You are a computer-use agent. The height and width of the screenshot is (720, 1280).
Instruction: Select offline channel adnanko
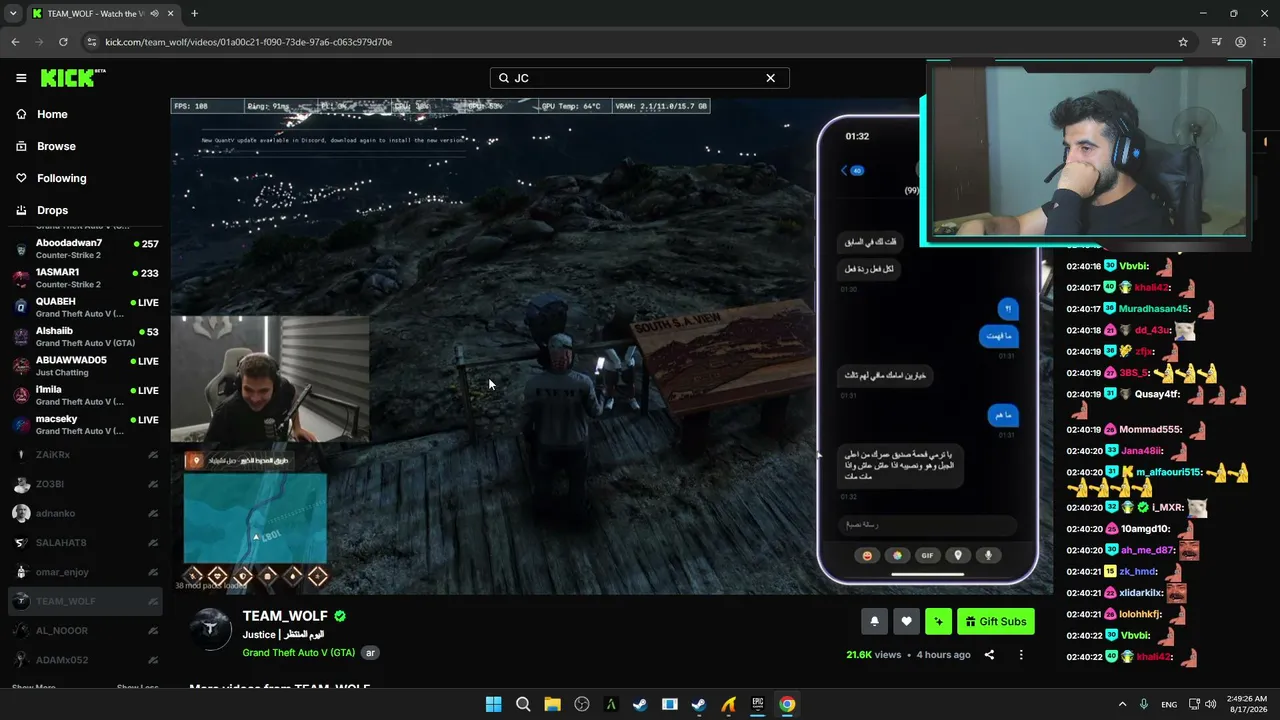coord(85,513)
